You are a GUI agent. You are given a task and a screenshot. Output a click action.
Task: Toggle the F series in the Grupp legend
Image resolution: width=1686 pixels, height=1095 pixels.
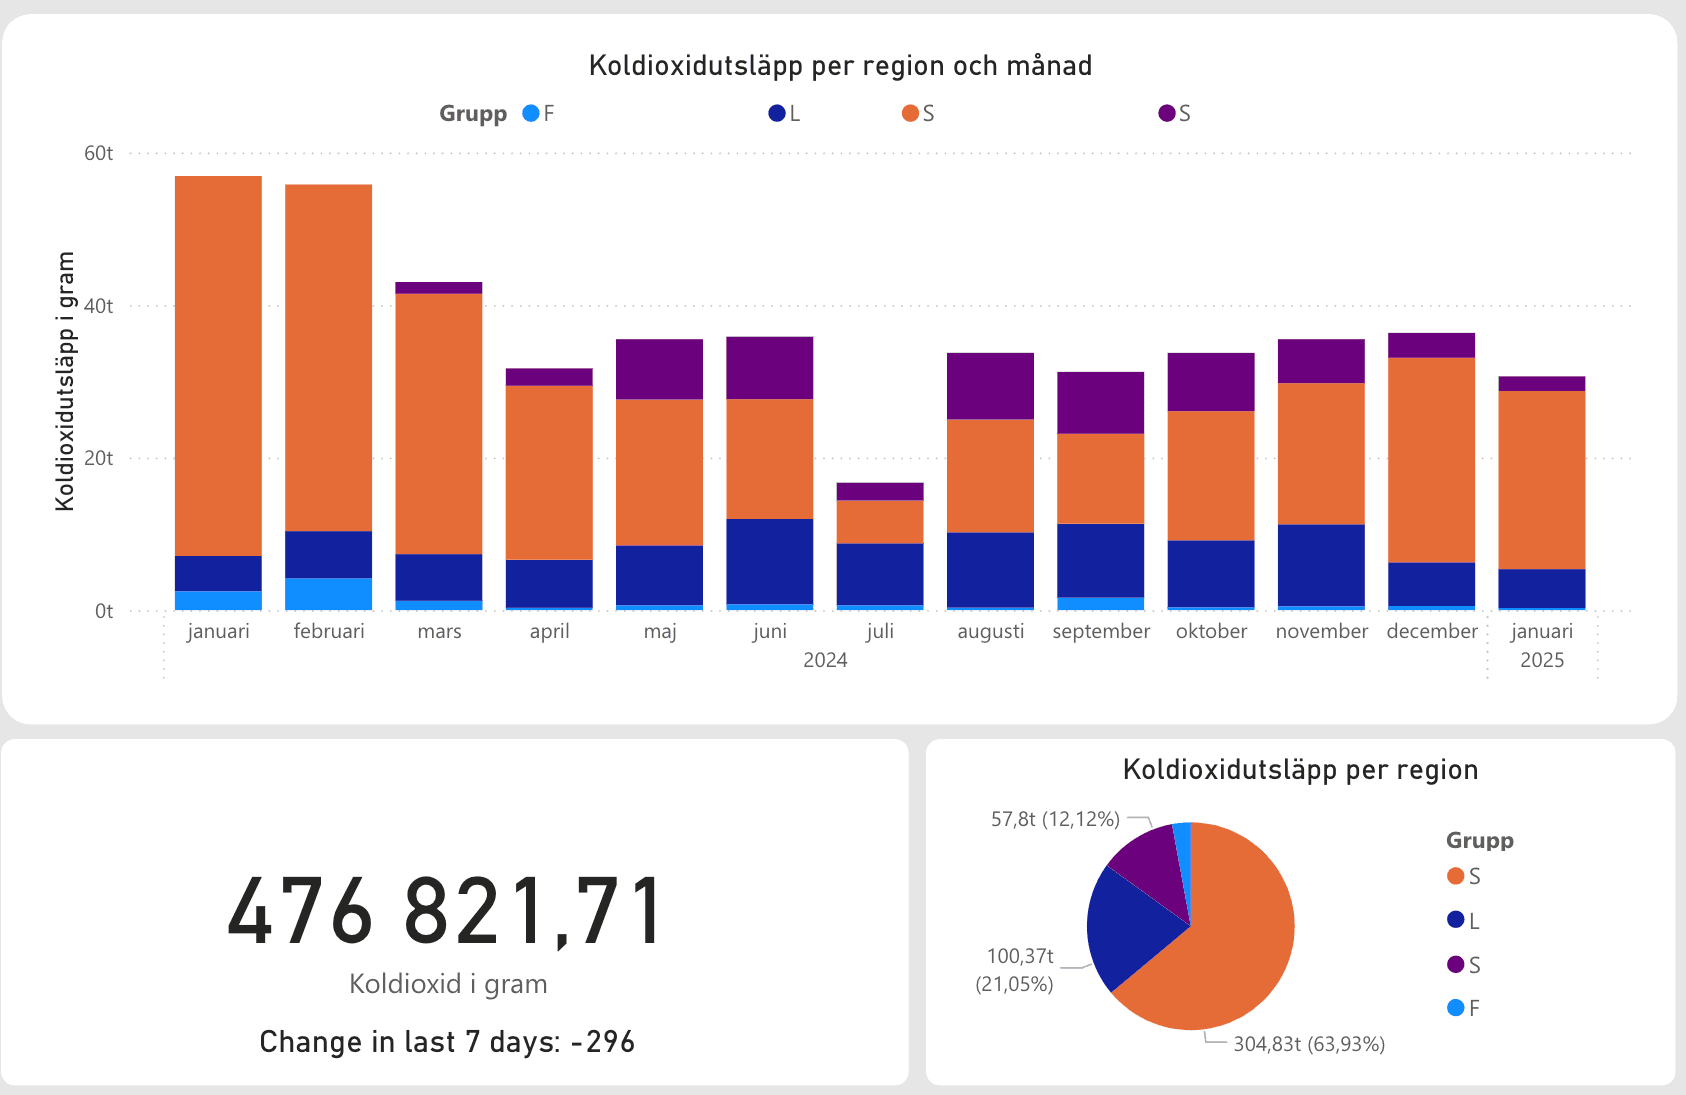pyautogui.click(x=544, y=113)
